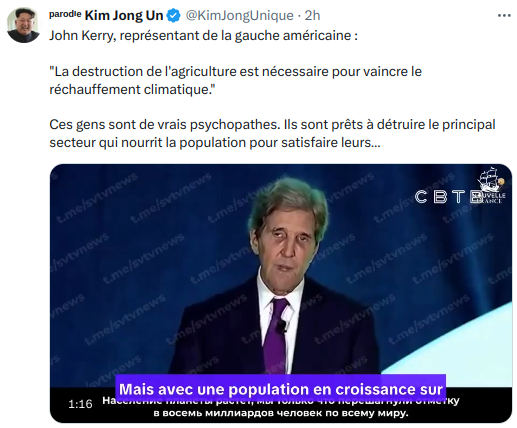This screenshot has width=517, height=428.
Task: Select the purple French subtitle banner
Action: click(x=281, y=389)
